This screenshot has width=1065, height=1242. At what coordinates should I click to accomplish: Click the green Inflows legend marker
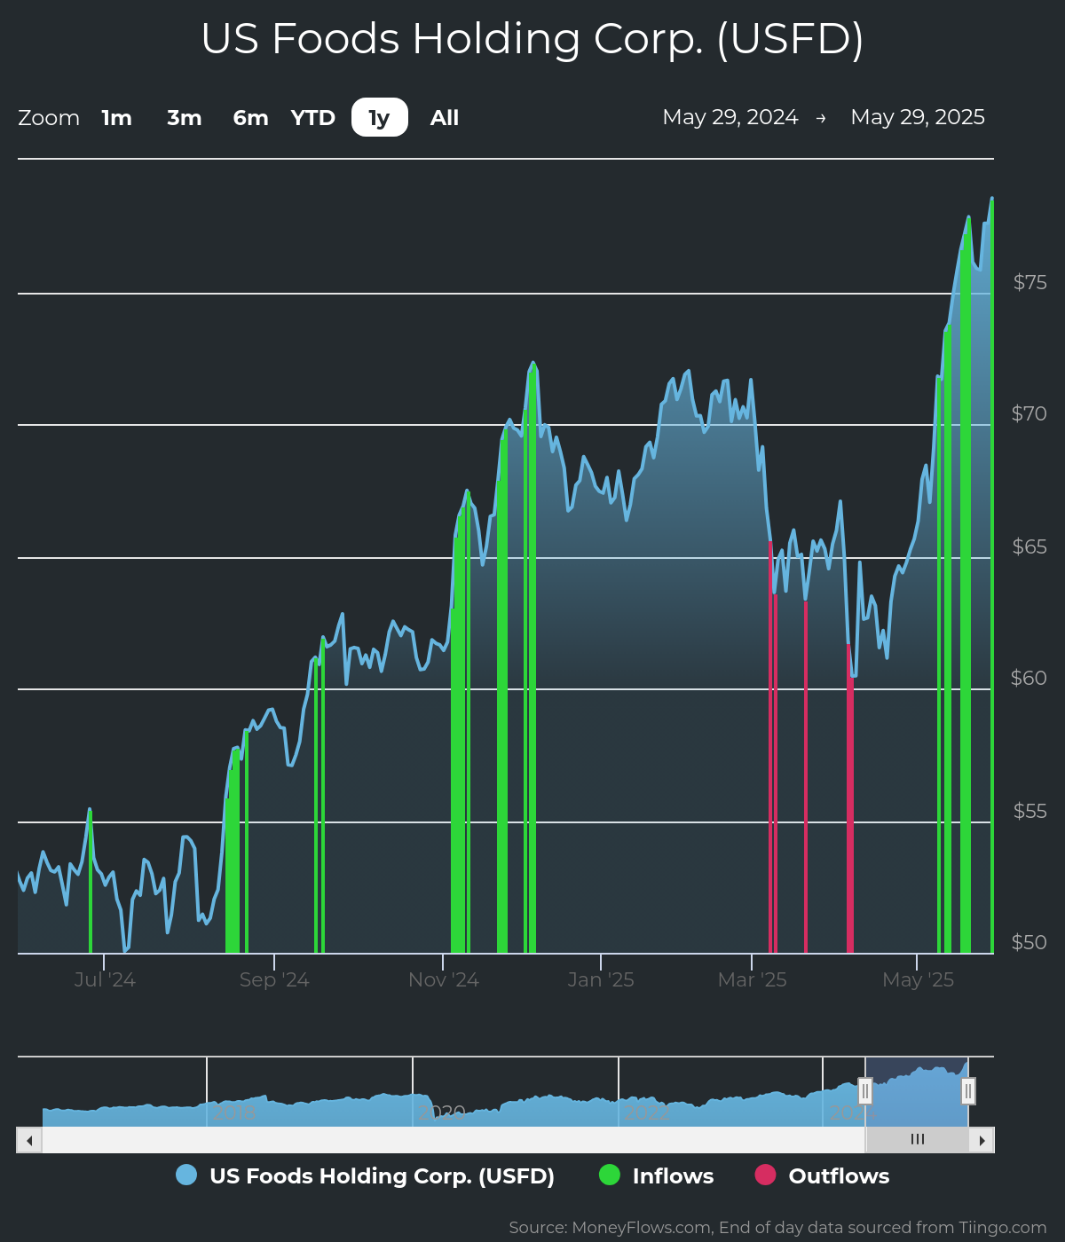(609, 1175)
